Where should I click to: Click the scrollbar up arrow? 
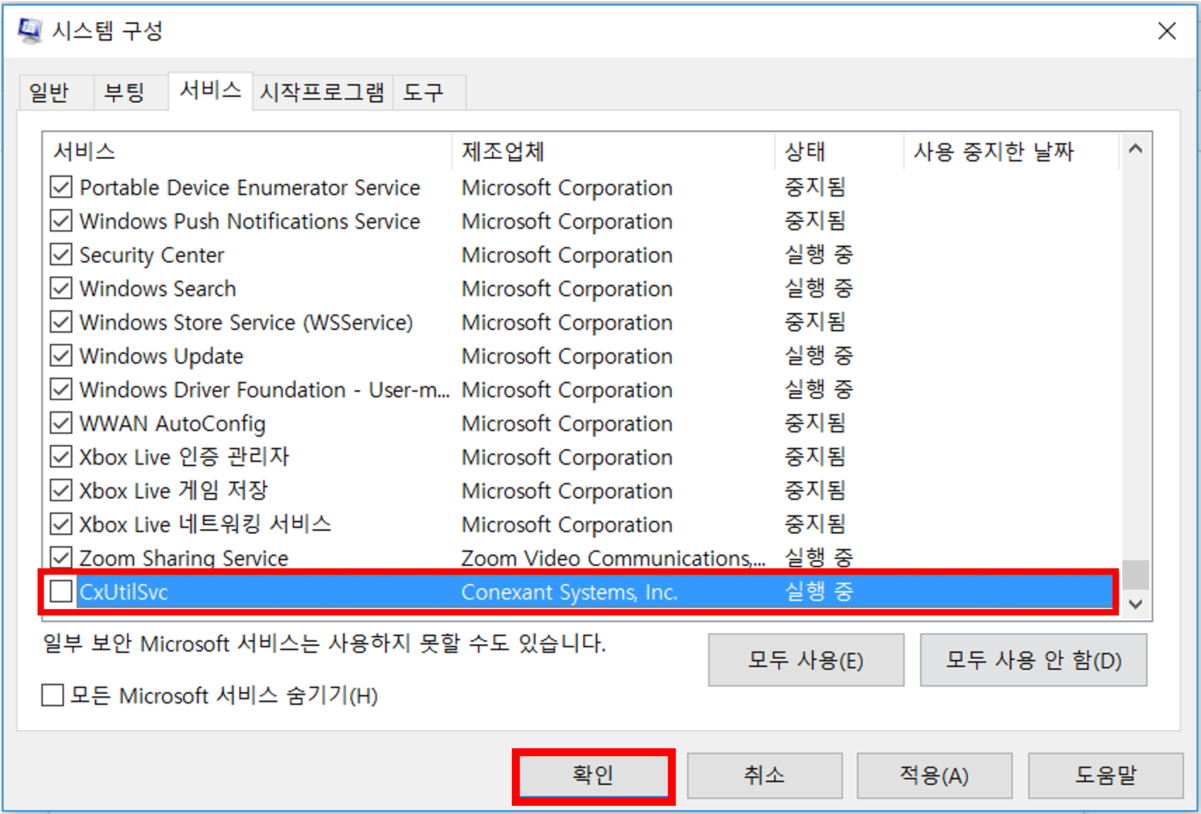[1134, 149]
